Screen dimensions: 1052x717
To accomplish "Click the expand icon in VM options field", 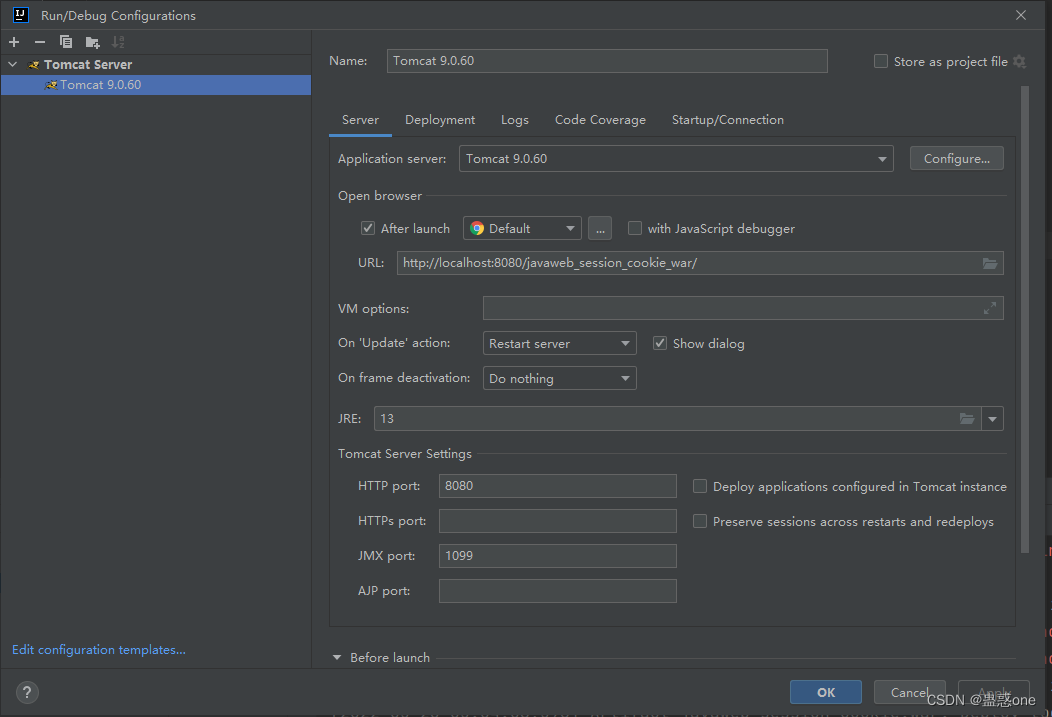I will 989,308.
